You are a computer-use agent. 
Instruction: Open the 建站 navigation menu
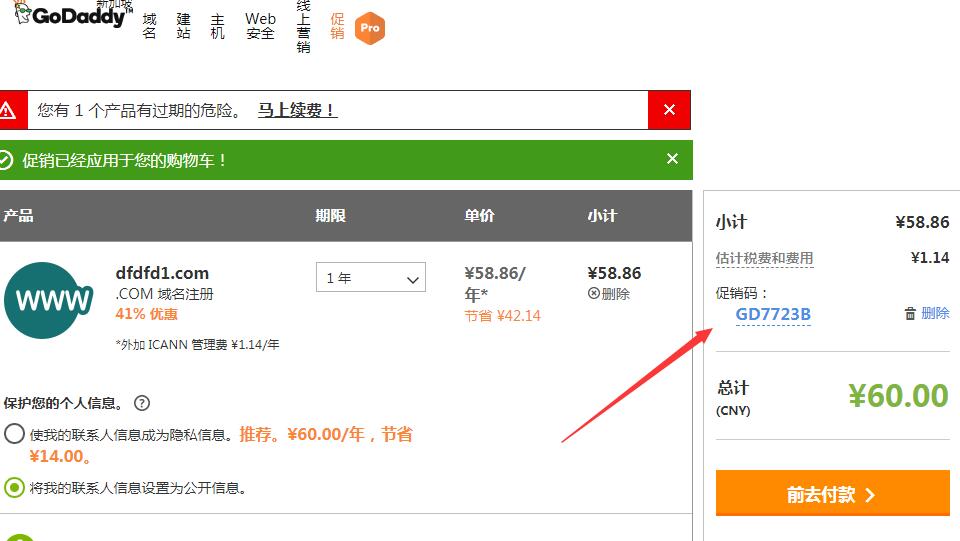[184, 26]
